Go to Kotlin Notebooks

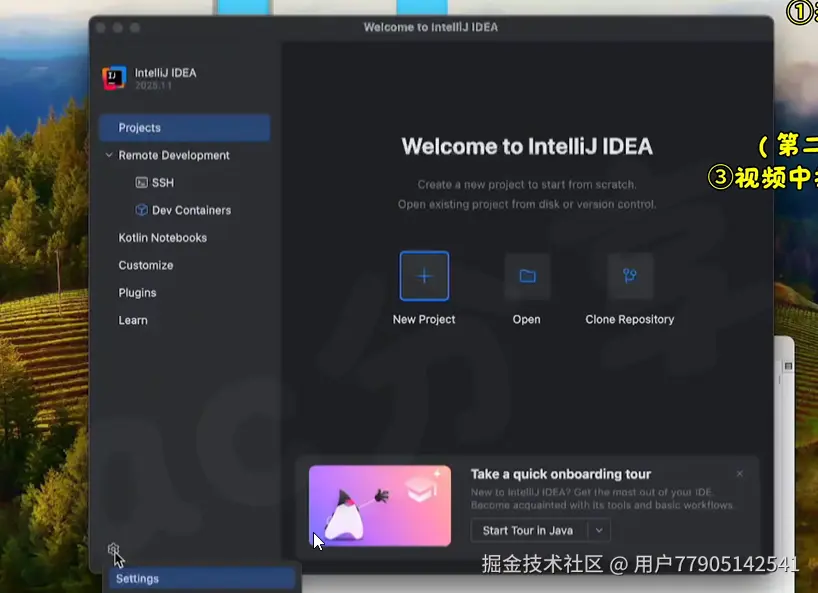click(x=162, y=238)
